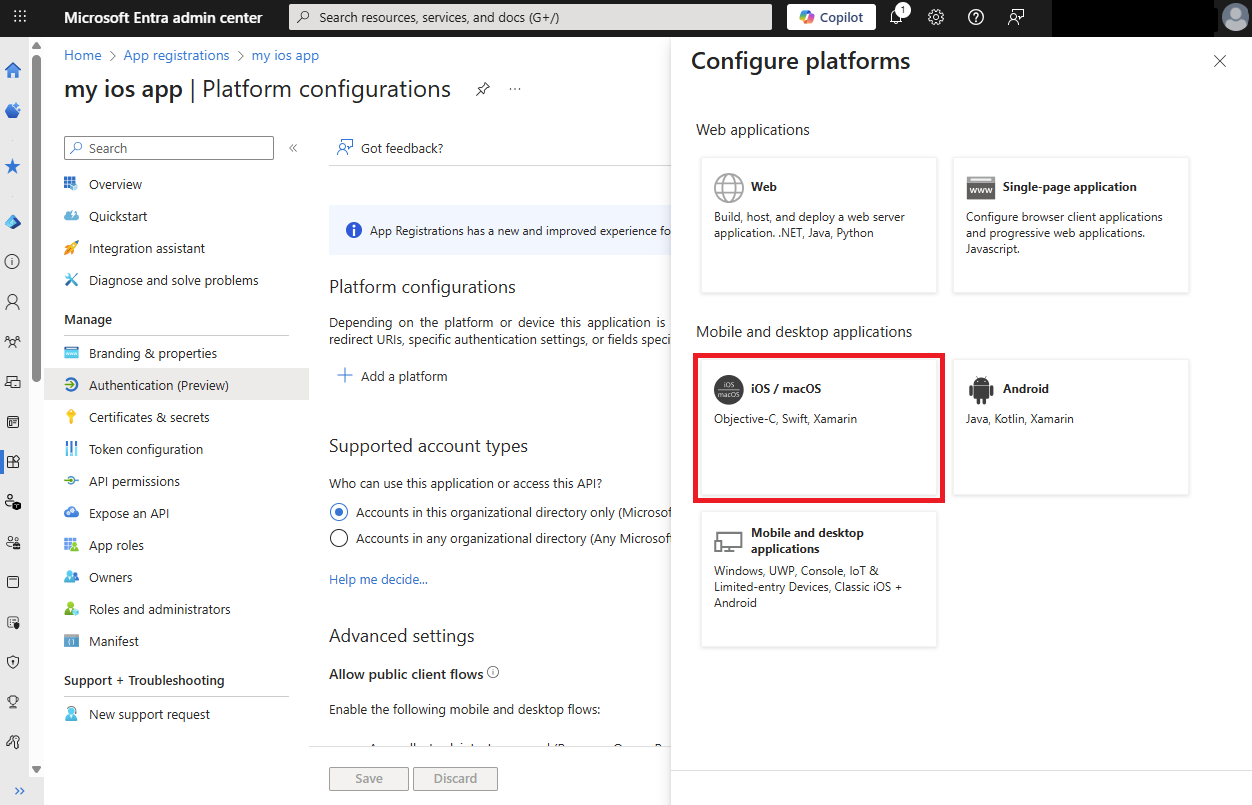Viewport: 1252px width, 805px height.
Task: Open the settings gear in header
Action: point(936,17)
